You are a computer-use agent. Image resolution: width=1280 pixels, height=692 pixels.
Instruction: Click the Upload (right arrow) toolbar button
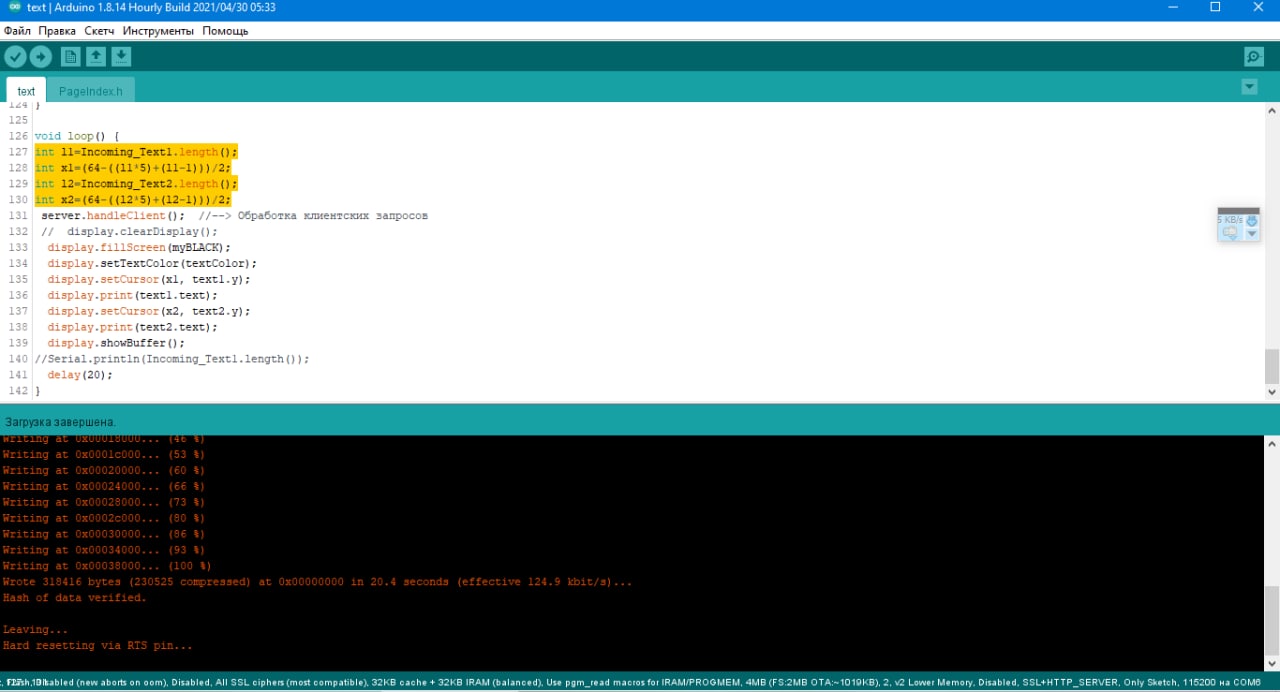click(x=41, y=56)
